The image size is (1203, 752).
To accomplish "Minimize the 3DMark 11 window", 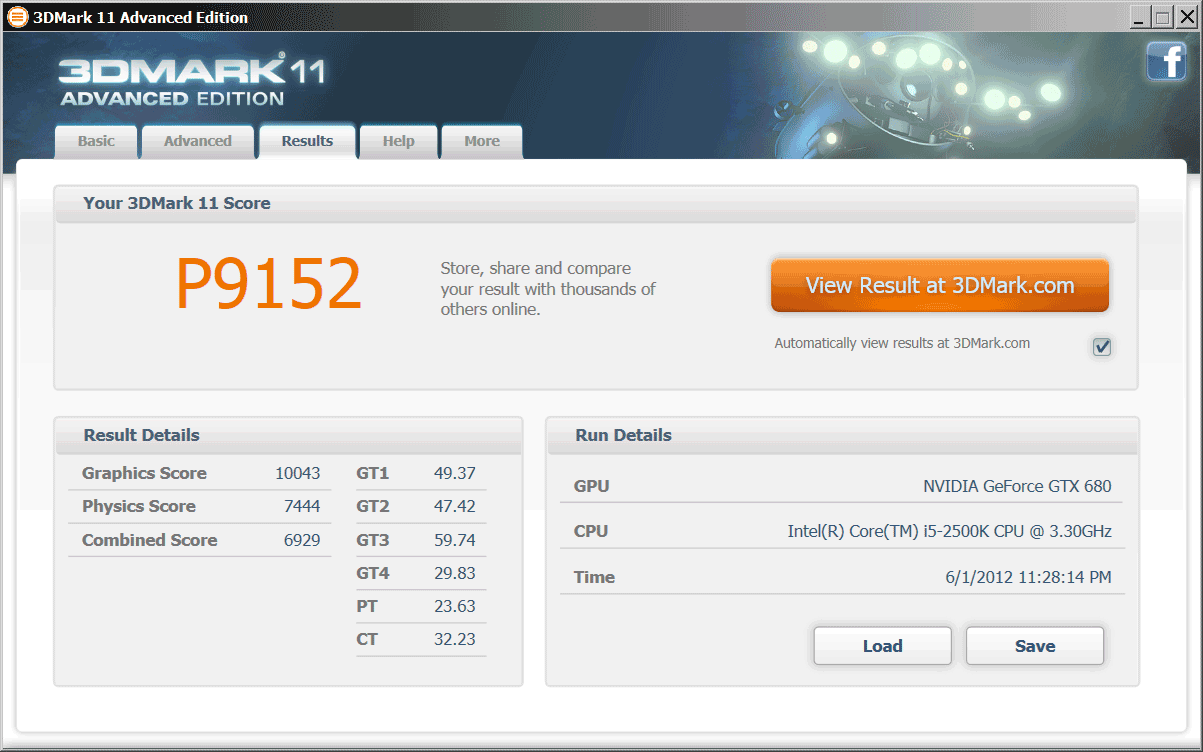I will pos(1140,17).
